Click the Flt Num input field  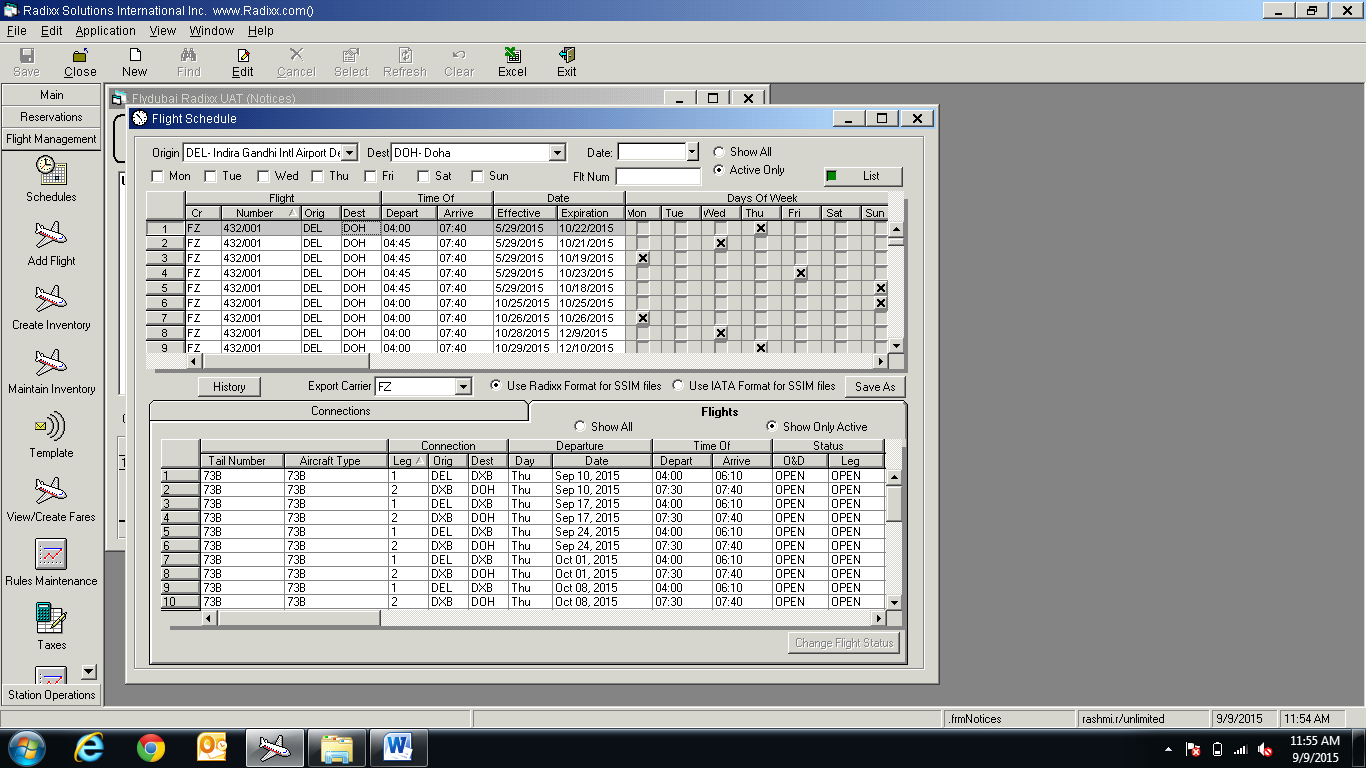[x=658, y=177]
